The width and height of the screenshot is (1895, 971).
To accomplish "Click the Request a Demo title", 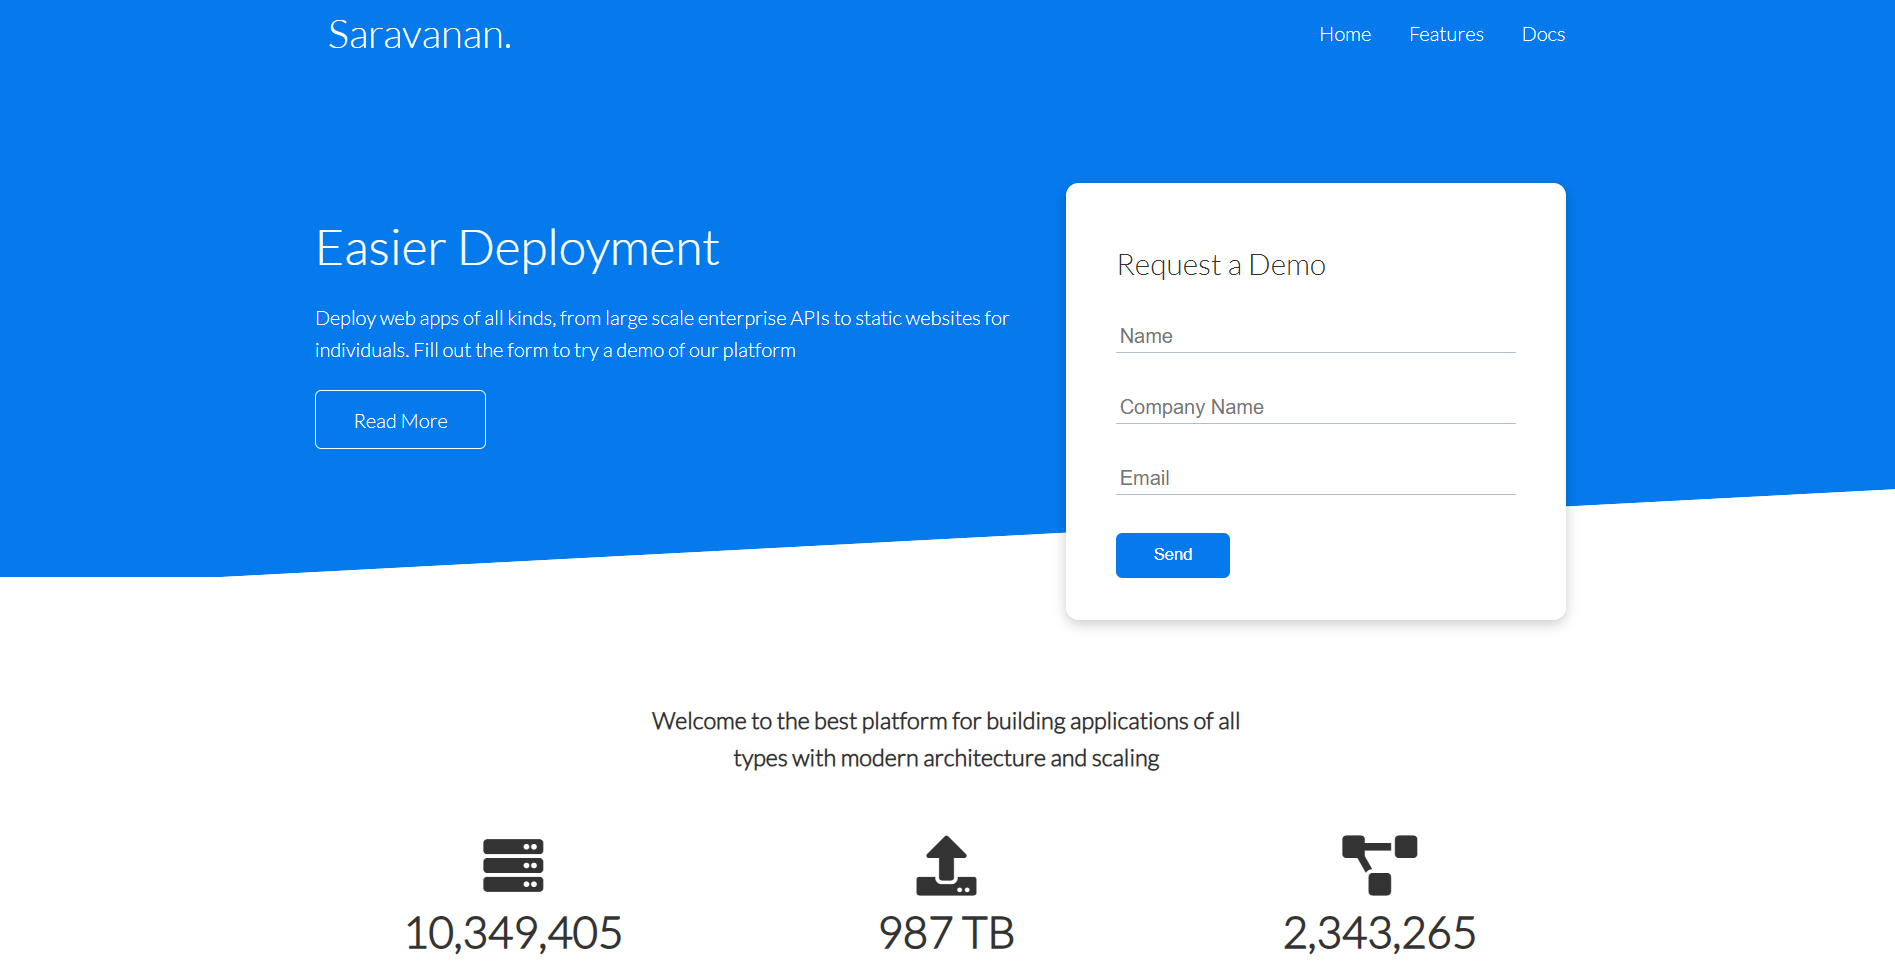I will click(1221, 265).
